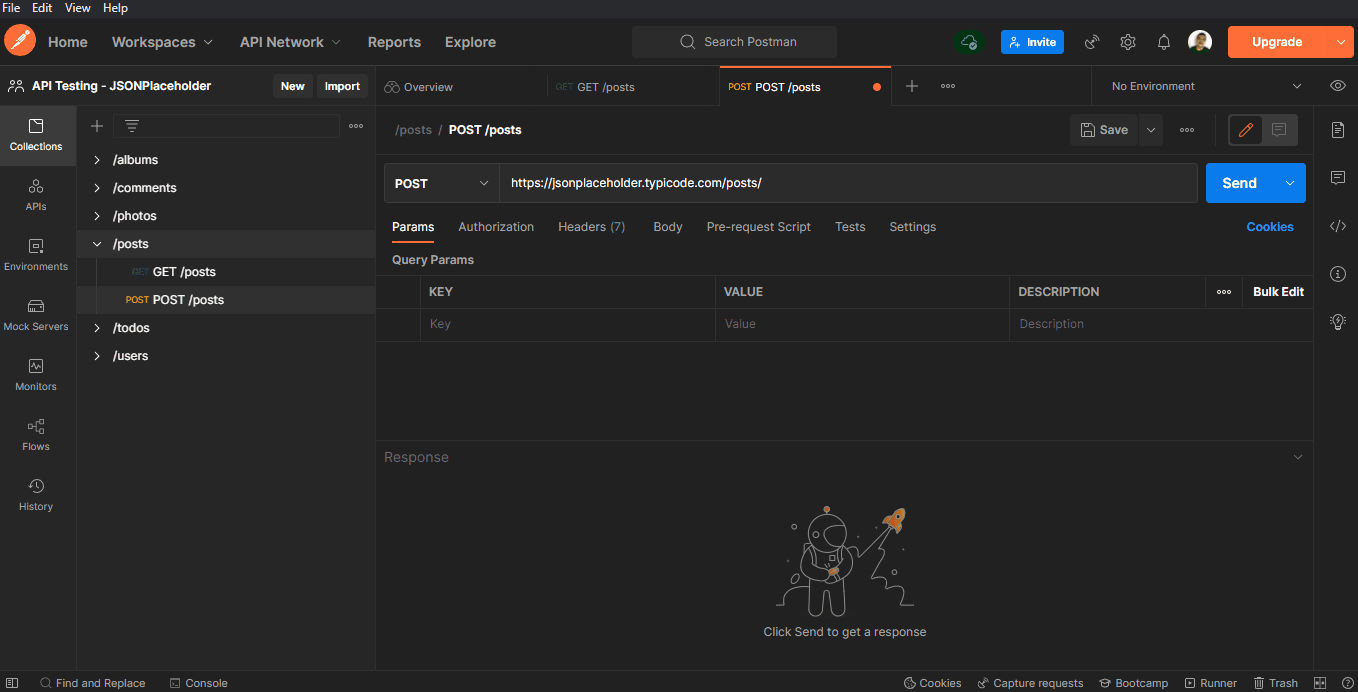Click the plus icon to create new collection
The width and height of the screenshot is (1358, 692).
(x=97, y=126)
